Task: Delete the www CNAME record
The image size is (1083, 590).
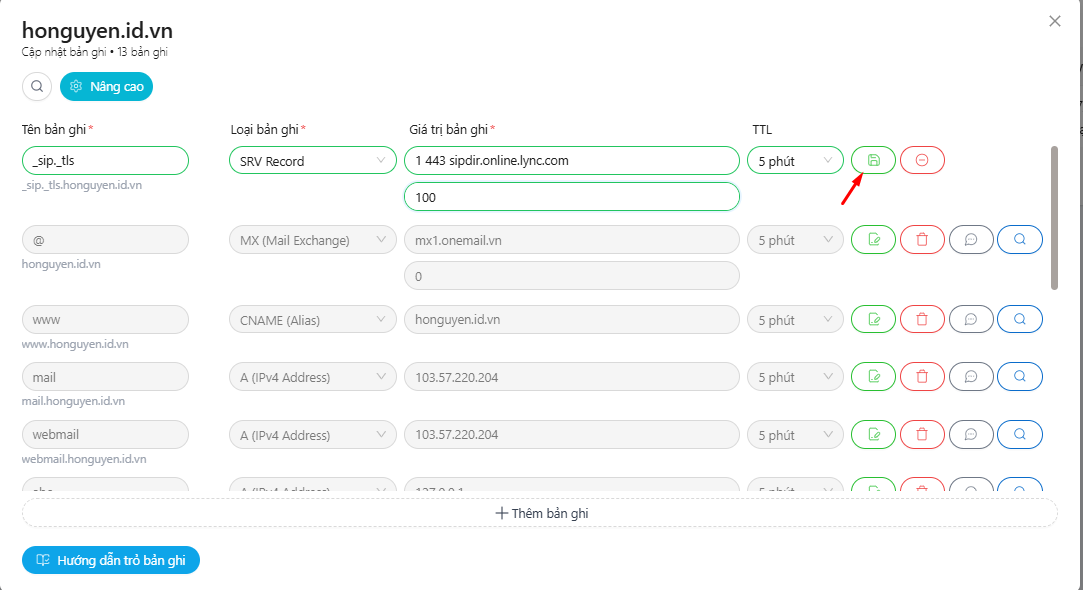Action: (x=921, y=319)
